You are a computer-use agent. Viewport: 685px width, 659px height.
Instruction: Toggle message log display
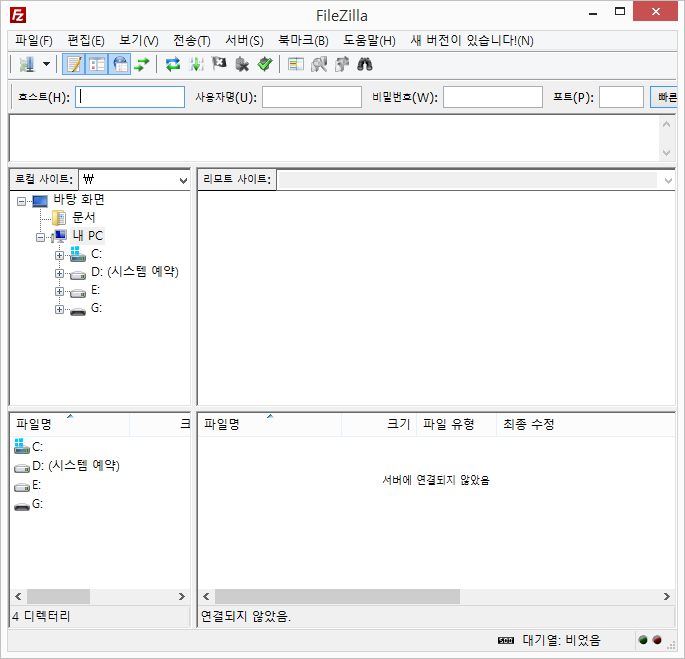(73, 65)
